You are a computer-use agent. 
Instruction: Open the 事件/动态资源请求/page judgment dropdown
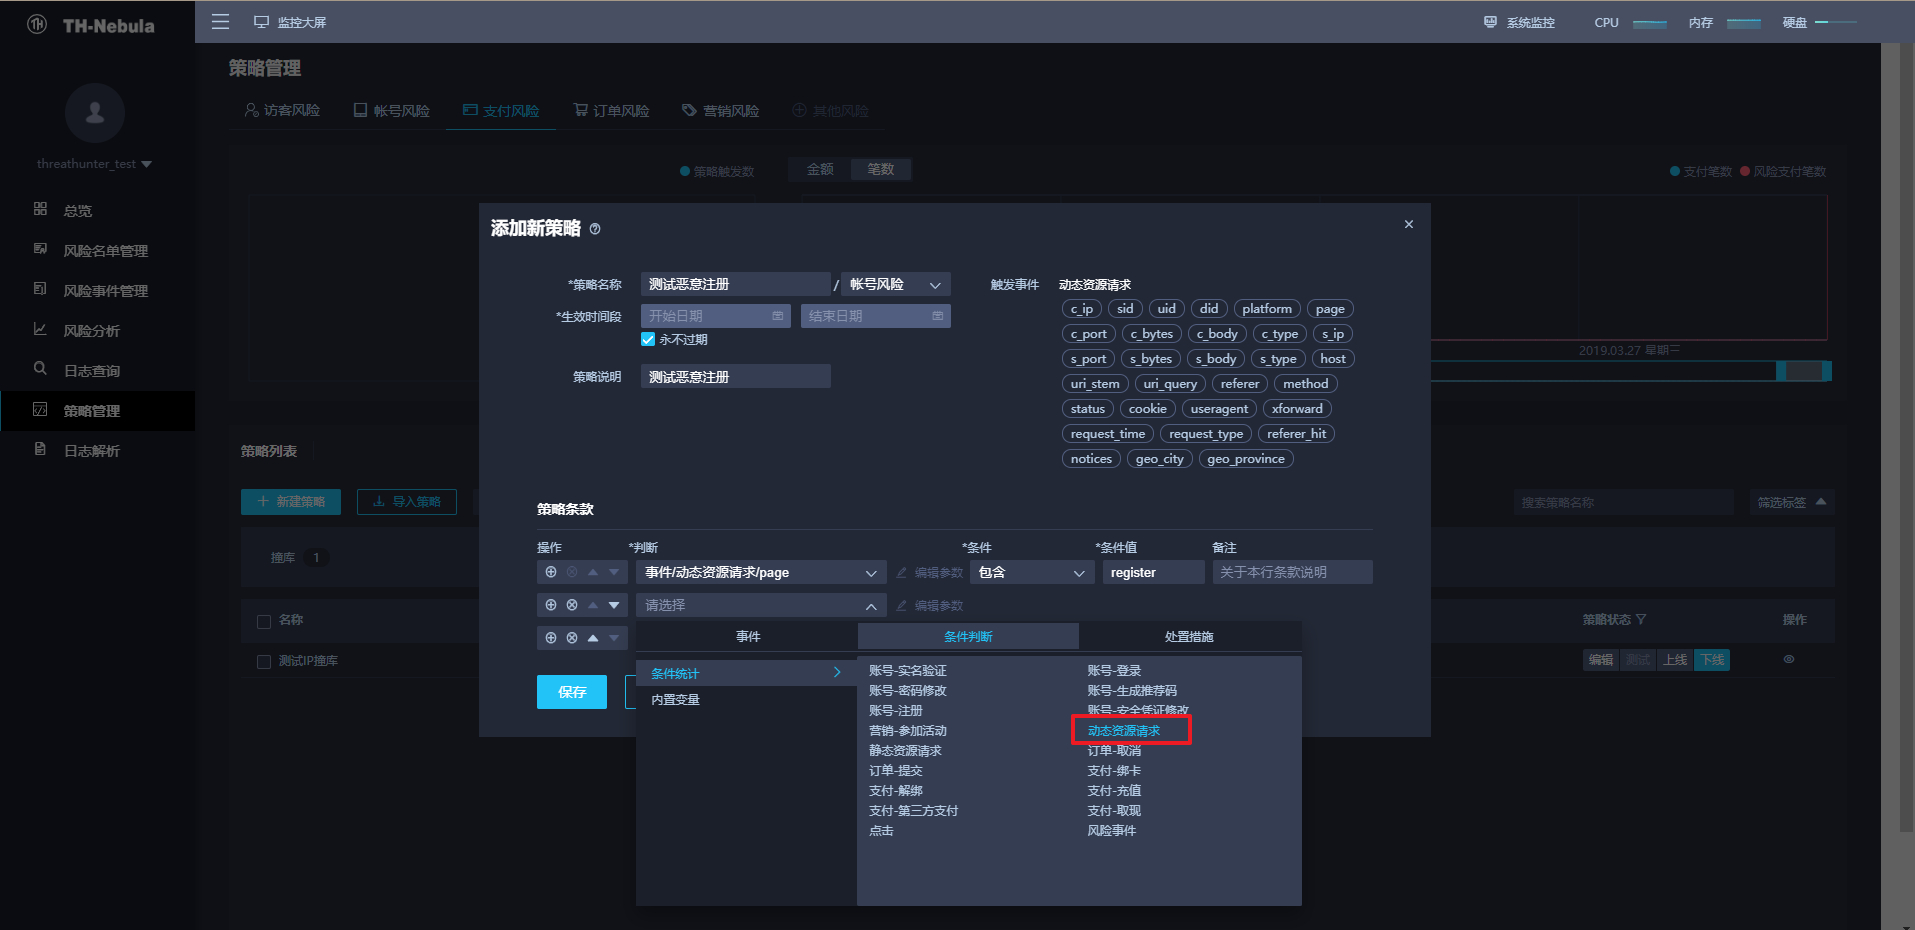point(760,573)
